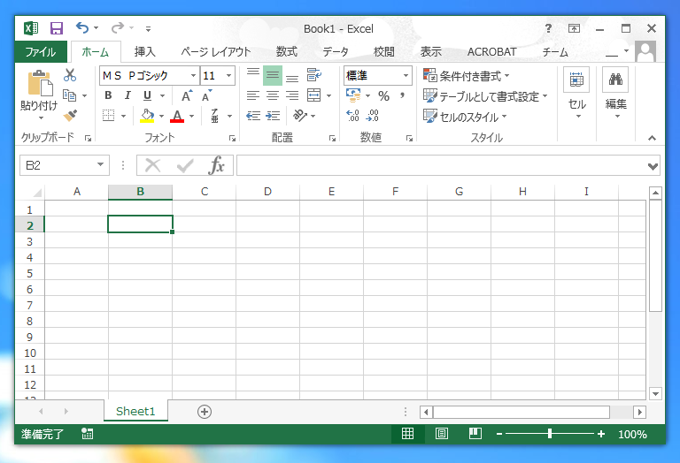Image resolution: width=680 pixels, height=463 pixels.
Task: Align cell text to the left
Action: [x=253, y=95]
